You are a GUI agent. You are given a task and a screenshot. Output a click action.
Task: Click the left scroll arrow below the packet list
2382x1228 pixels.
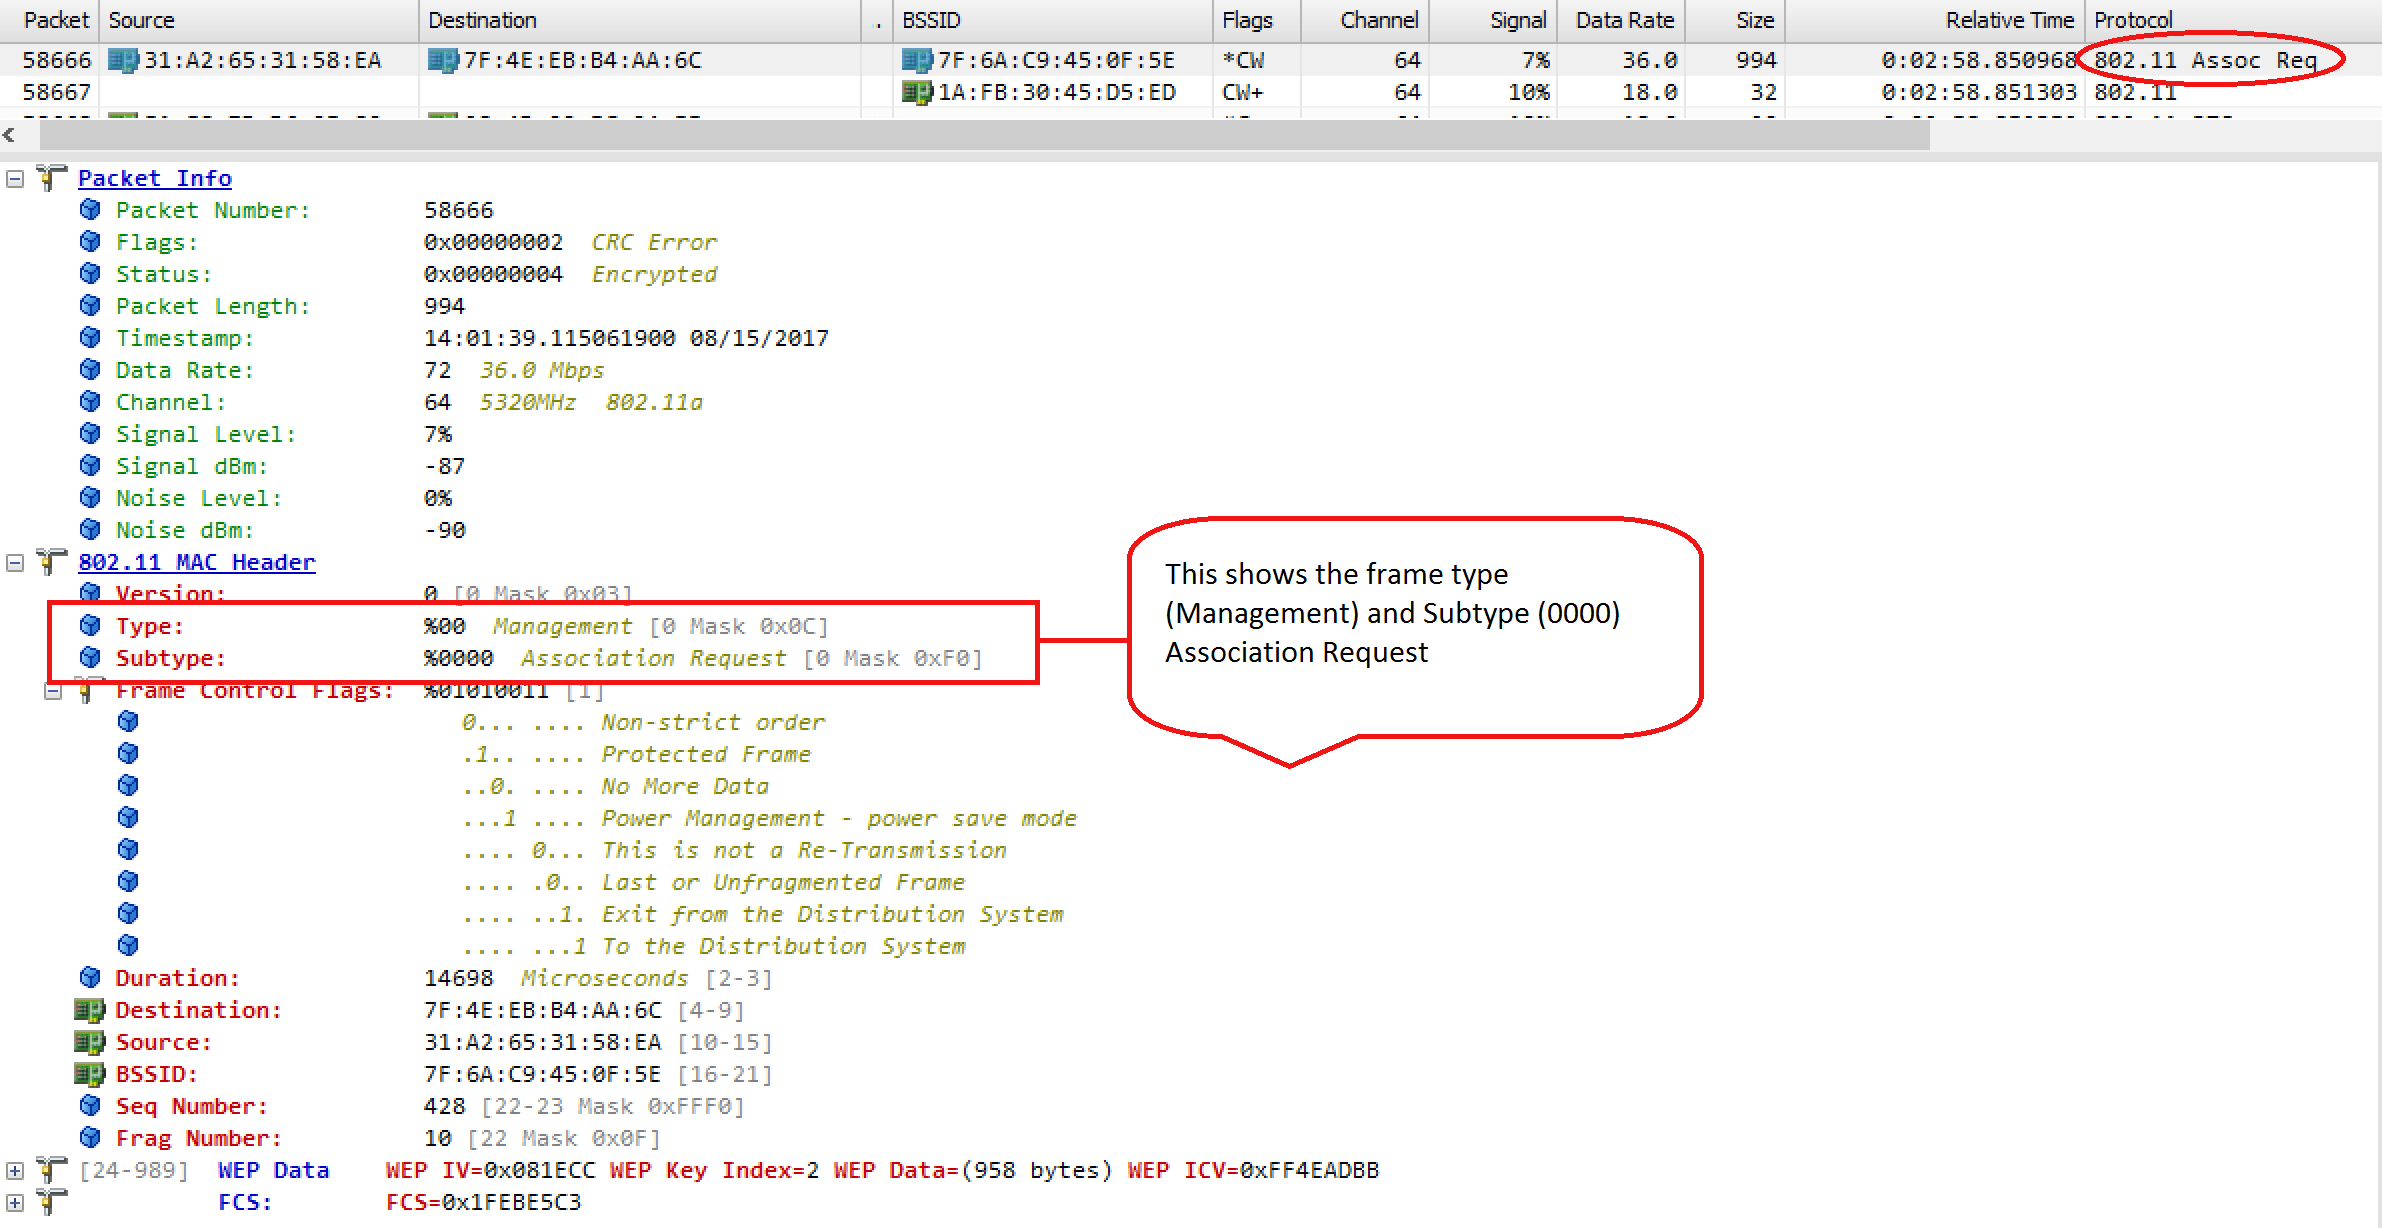pyautogui.click(x=9, y=134)
